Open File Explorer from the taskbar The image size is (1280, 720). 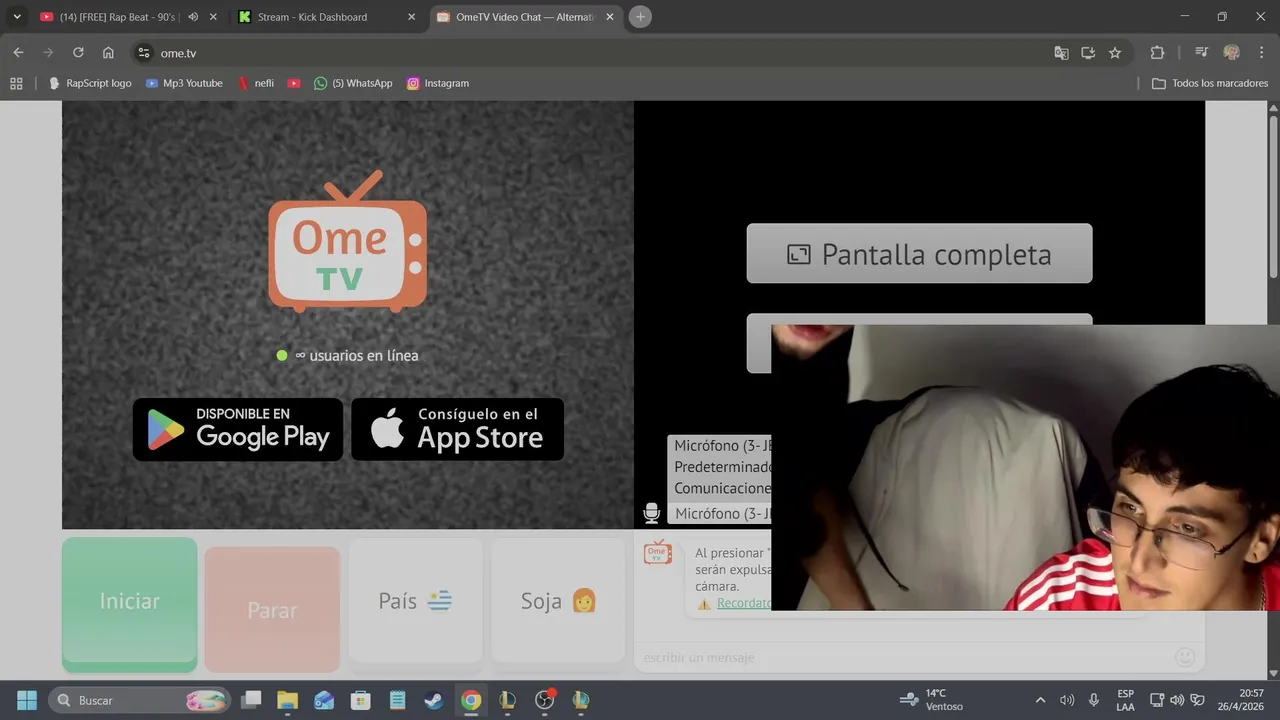tap(287, 700)
